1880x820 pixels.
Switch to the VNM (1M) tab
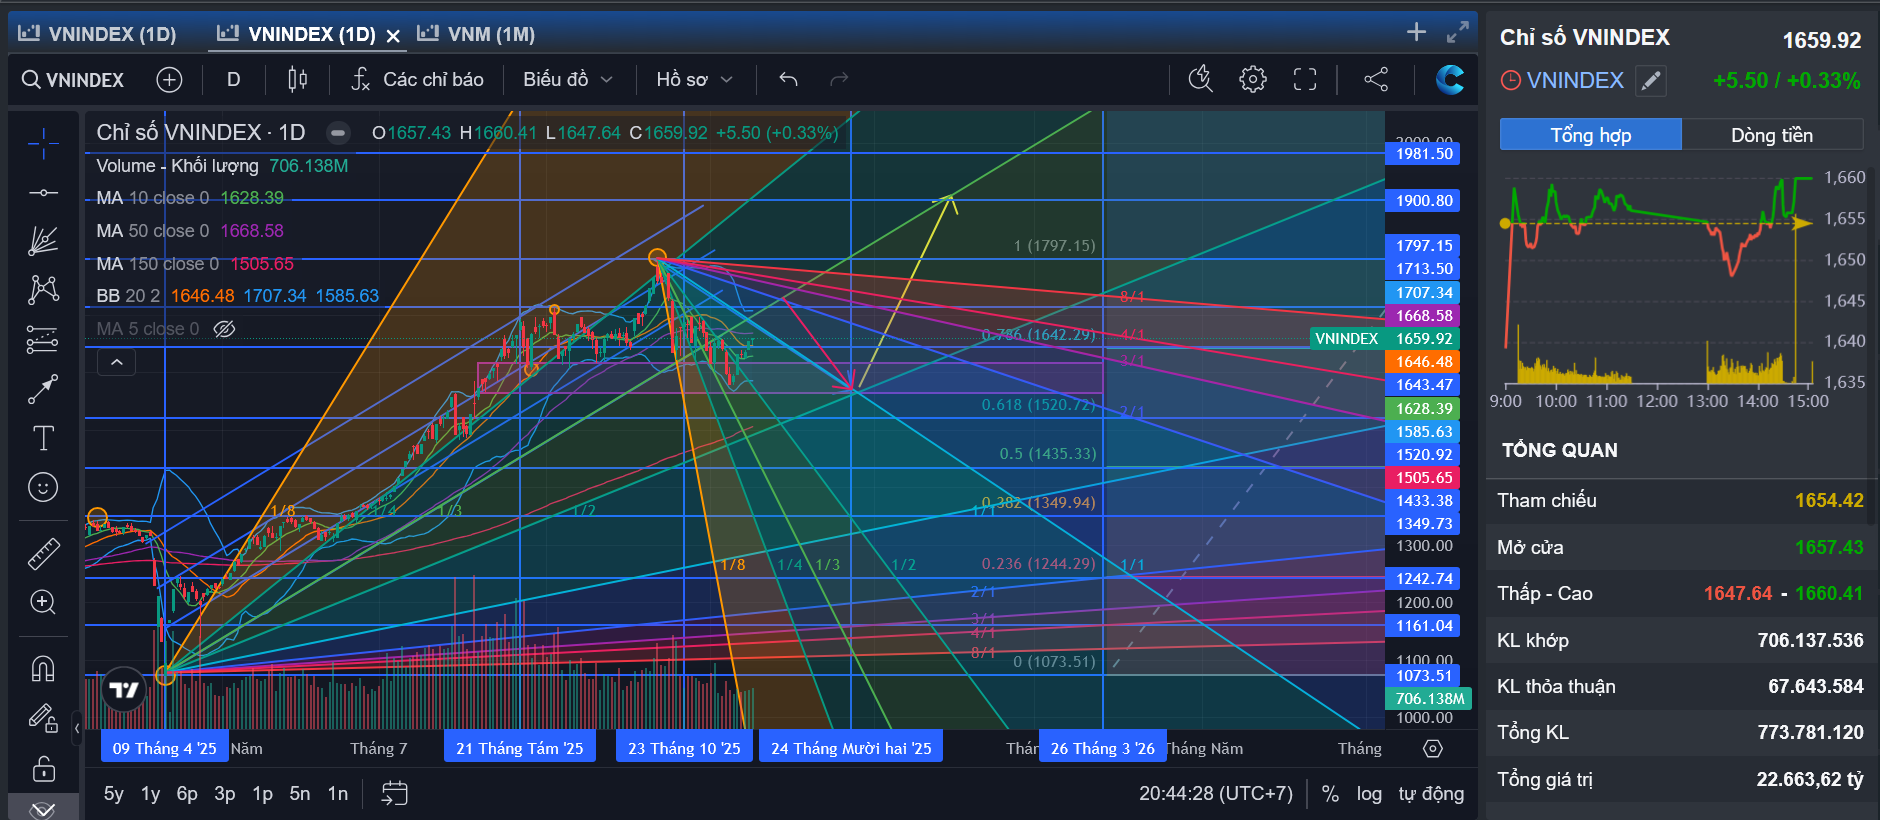pos(476,34)
